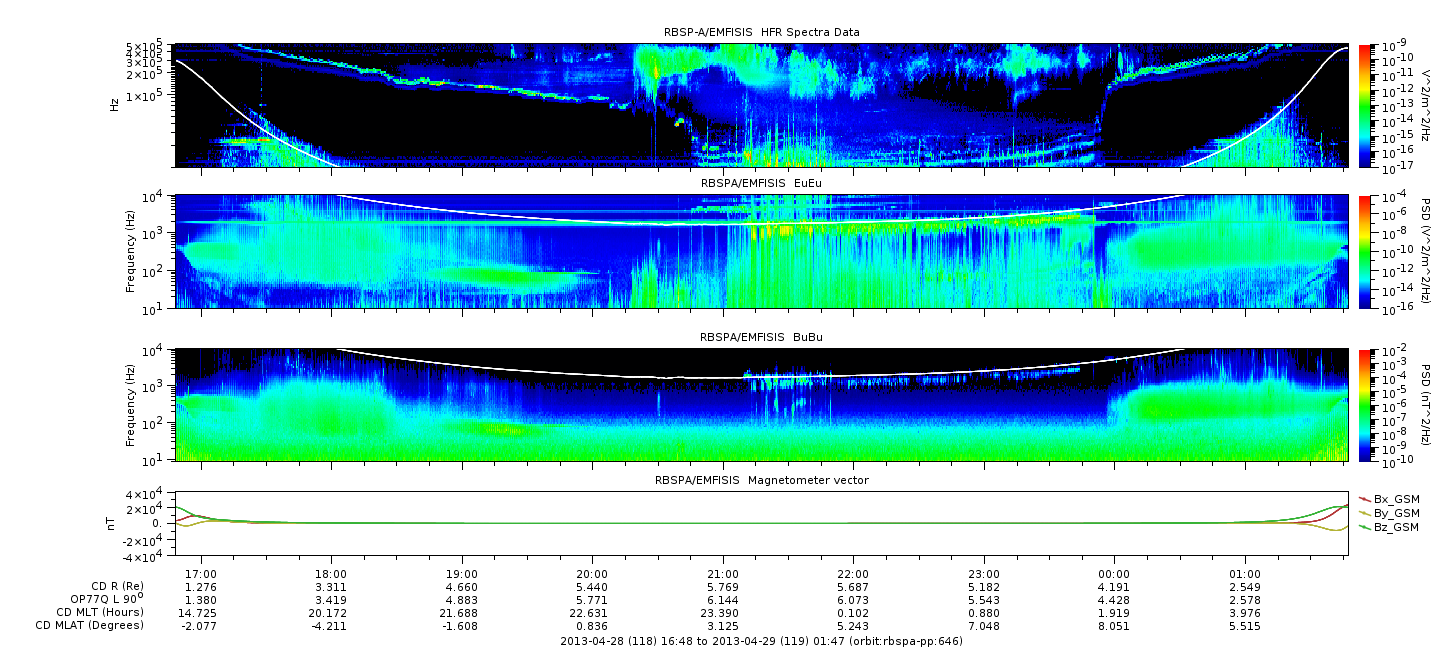
Task: Click the date range caption below the plots
Action: pos(761,640)
